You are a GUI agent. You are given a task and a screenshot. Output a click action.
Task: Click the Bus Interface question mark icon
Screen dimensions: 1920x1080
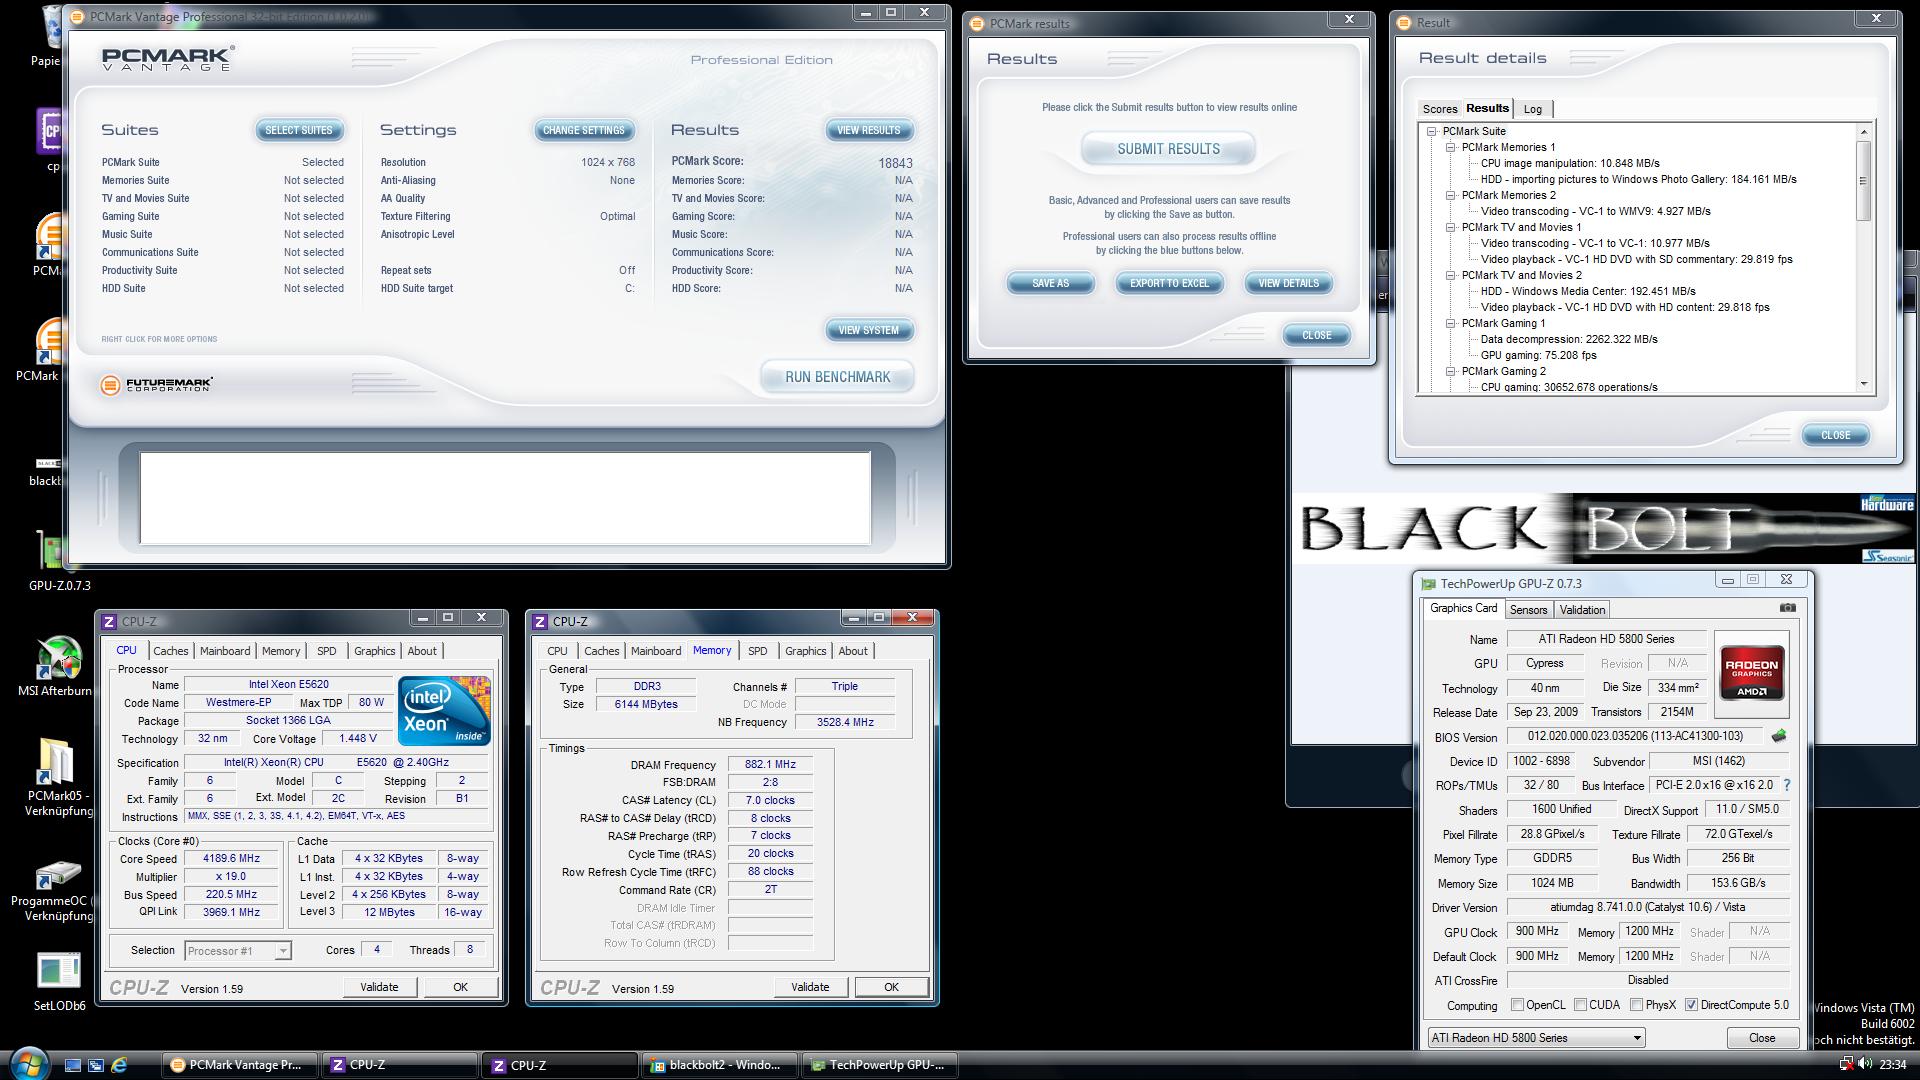pyautogui.click(x=1787, y=785)
